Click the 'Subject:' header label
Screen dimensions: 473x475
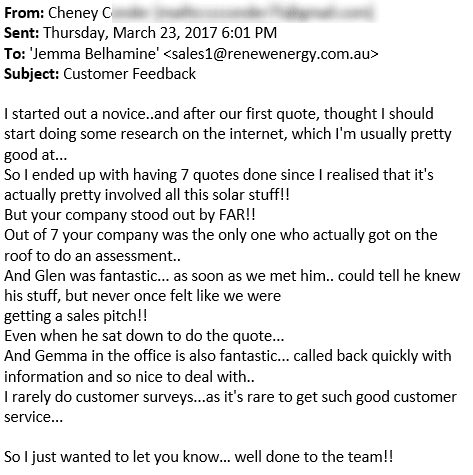(x=32, y=74)
